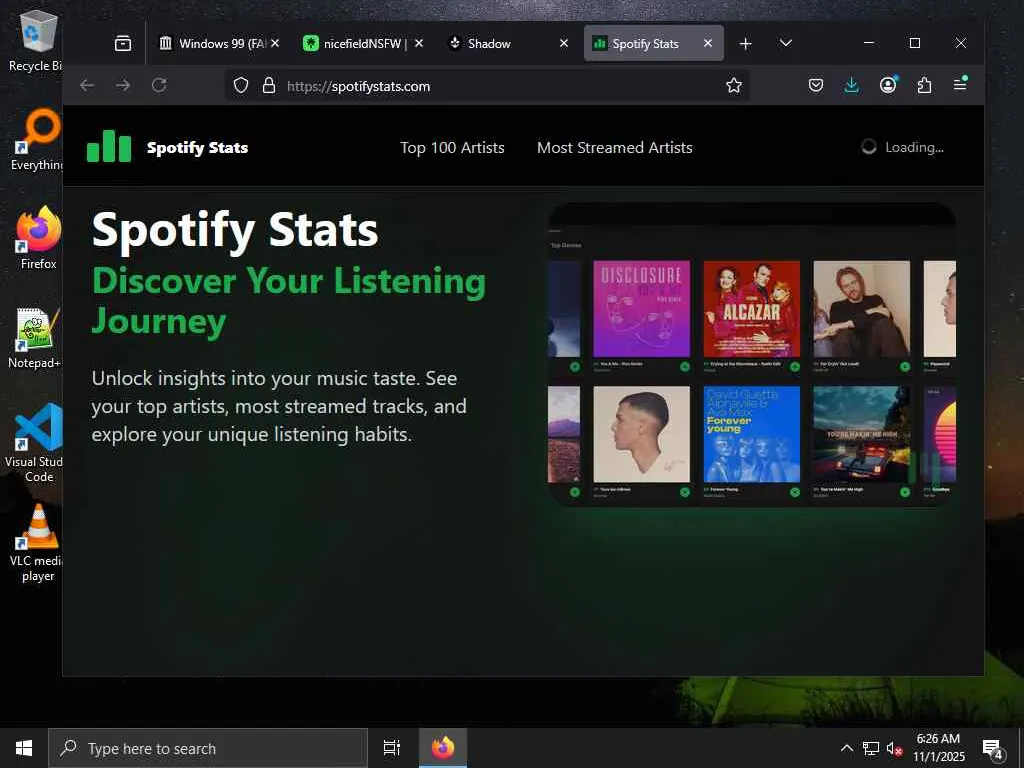Close the Shadow tab
1024x768 pixels.
pos(564,43)
